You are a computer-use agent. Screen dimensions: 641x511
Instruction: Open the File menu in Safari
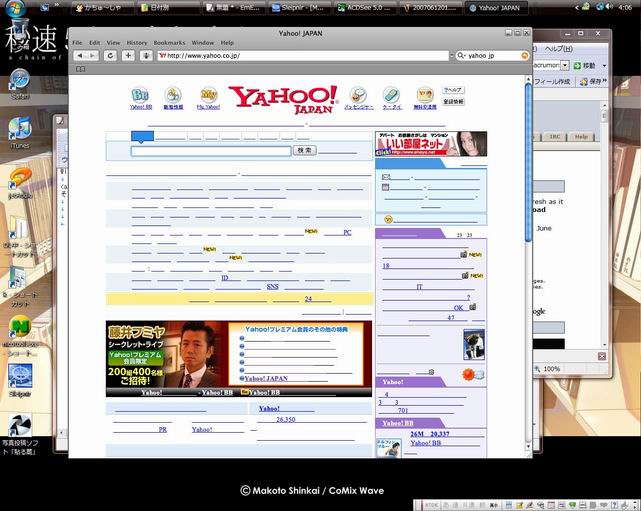[77, 43]
